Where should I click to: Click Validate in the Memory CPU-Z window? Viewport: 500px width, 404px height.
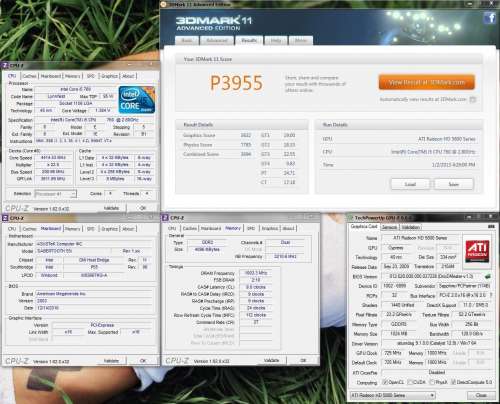(271, 360)
